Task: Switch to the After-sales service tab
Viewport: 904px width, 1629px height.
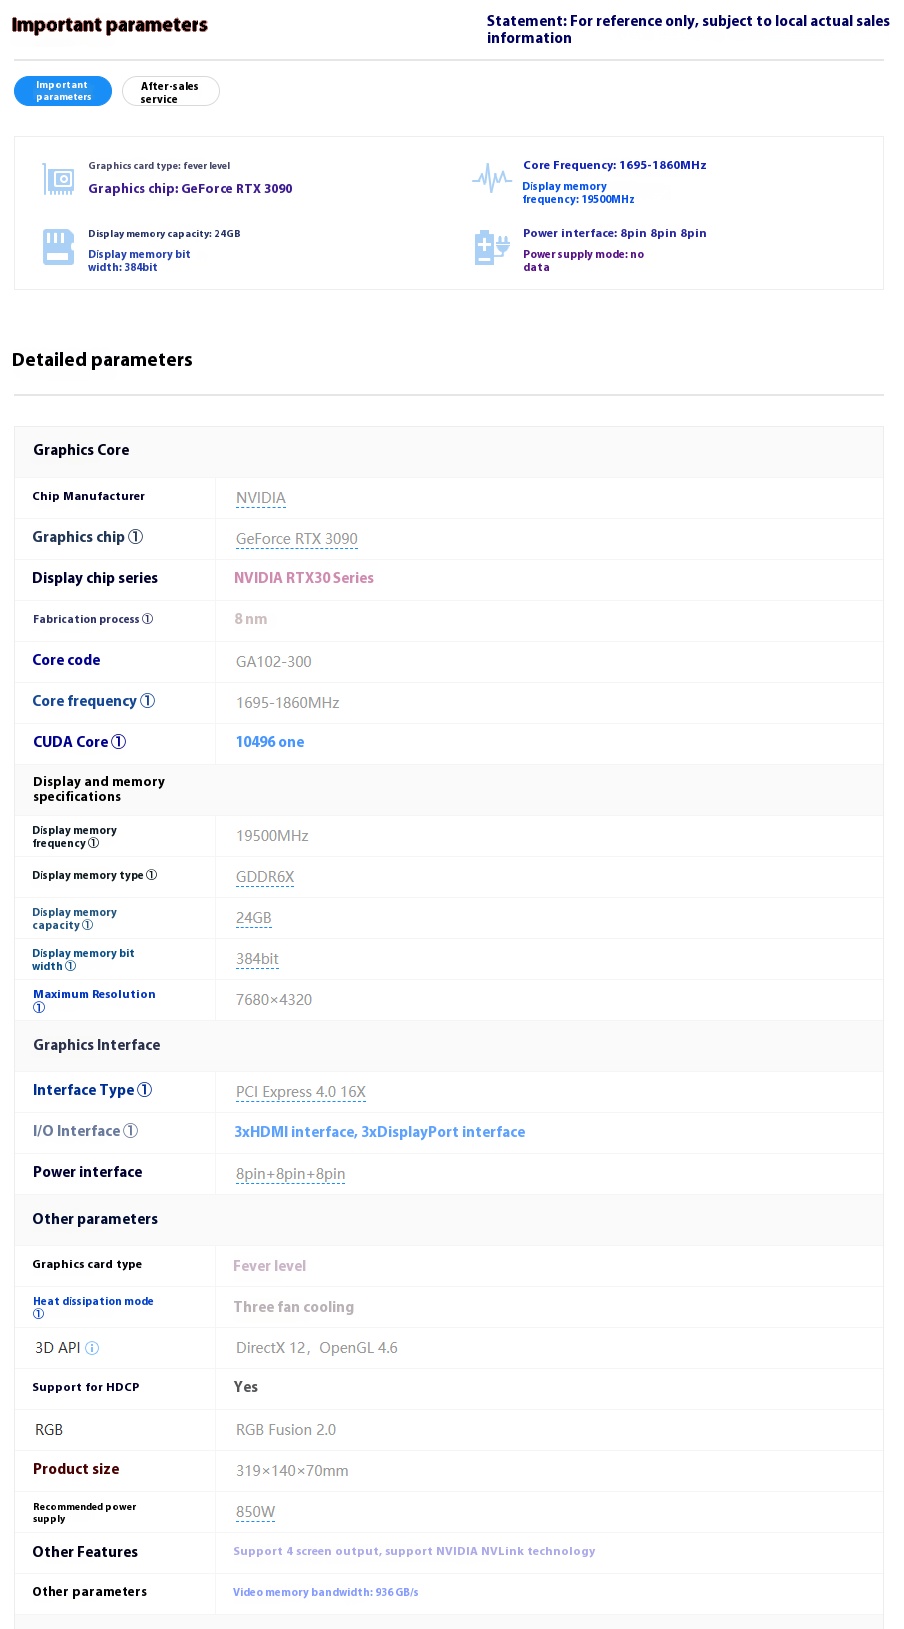Action: click(170, 92)
